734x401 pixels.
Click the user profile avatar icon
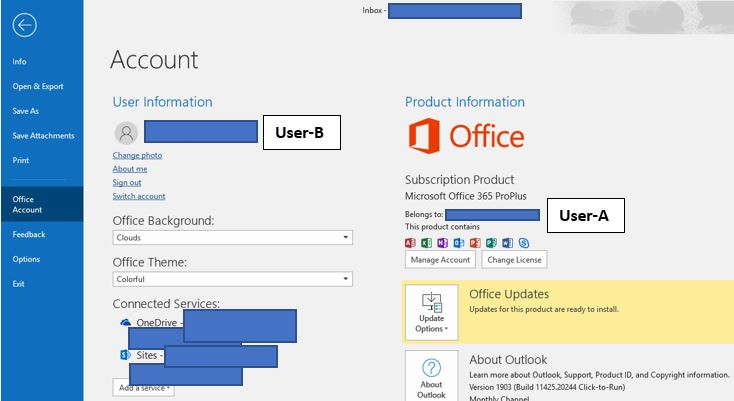pyautogui.click(x=126, y=133)
